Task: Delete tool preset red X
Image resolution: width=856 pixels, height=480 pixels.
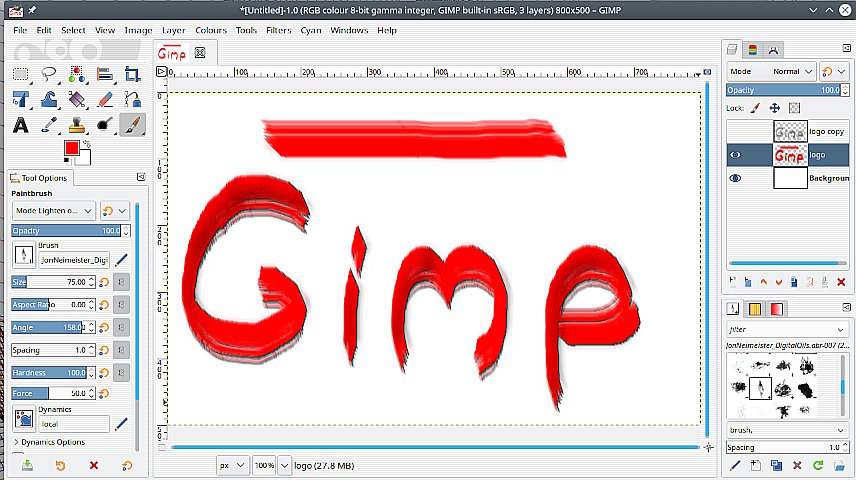Action: (94, 465)
